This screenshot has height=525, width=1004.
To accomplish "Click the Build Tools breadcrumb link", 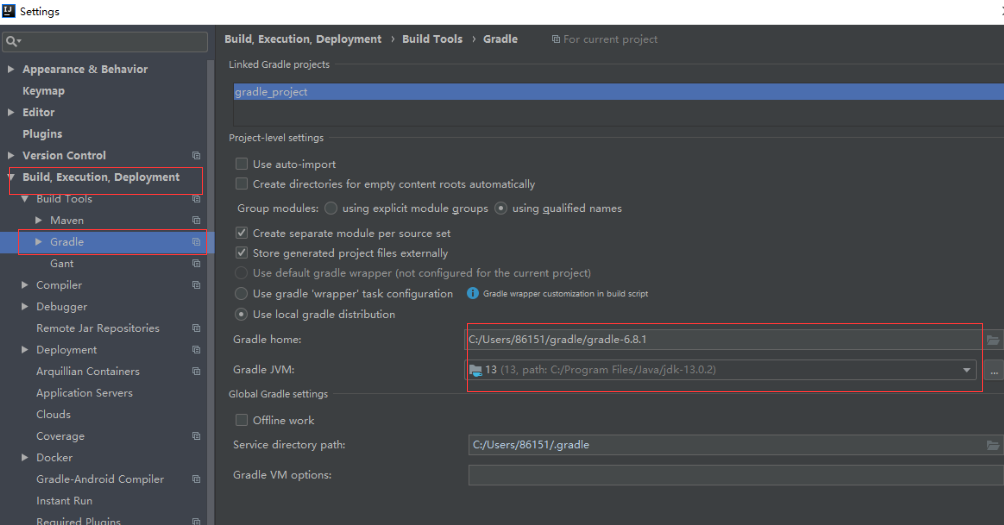I will click(432, 39).
